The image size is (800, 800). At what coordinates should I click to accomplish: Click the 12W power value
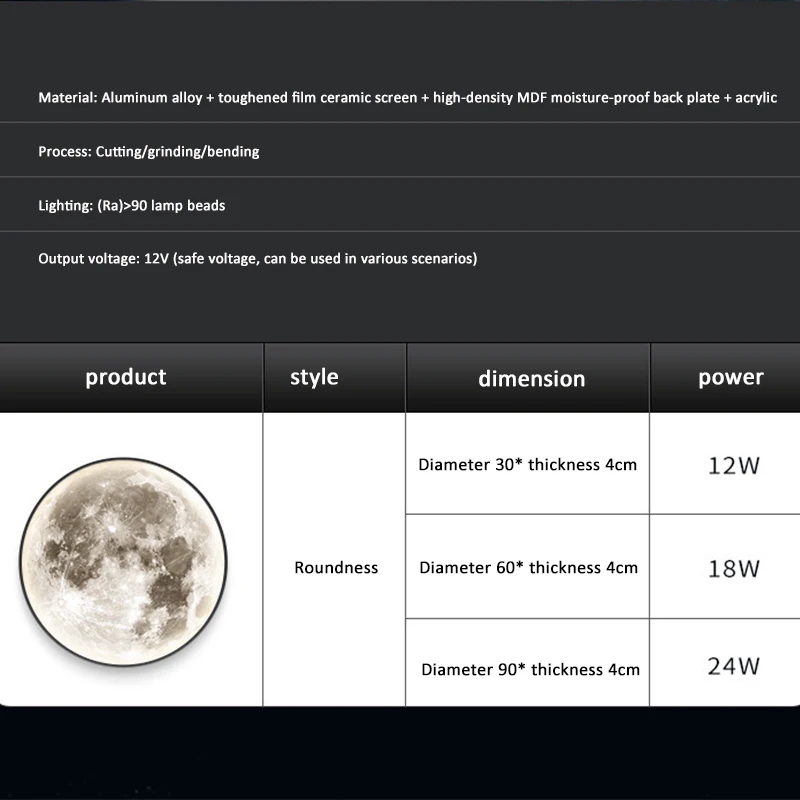click(x=734, y=465)
